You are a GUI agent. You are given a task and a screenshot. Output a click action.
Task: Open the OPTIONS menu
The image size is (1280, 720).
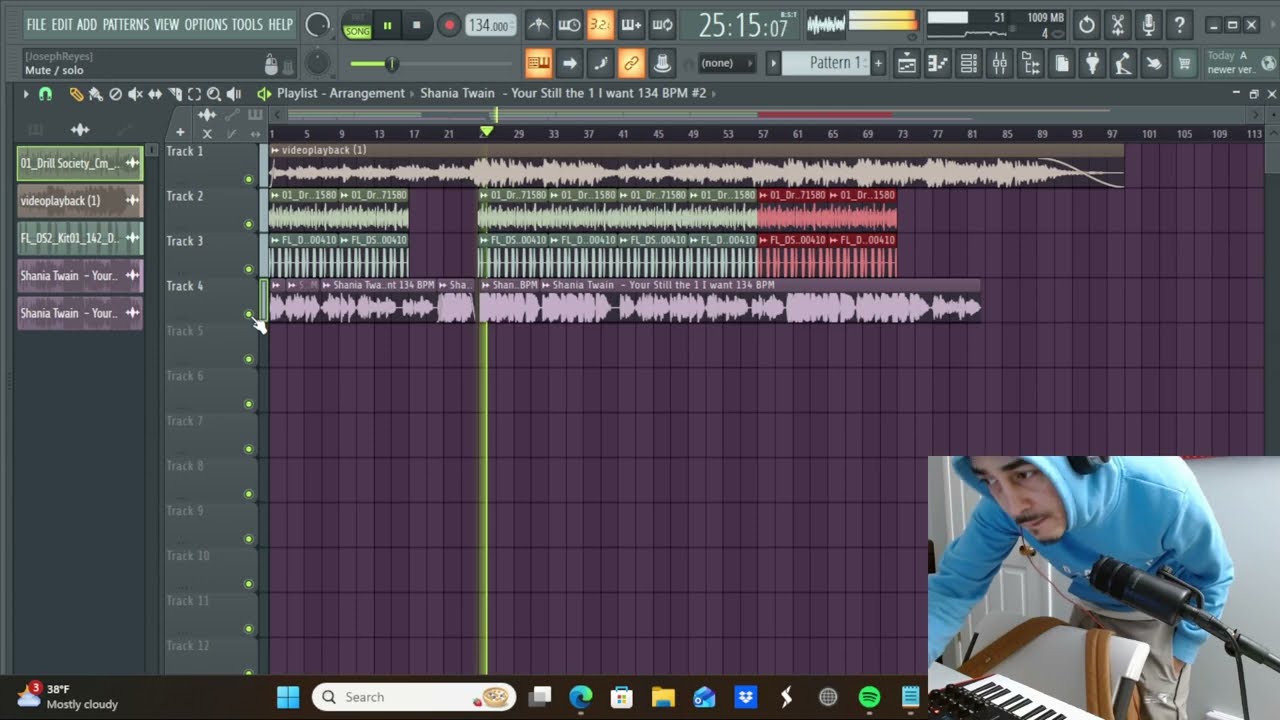pyautogui.click(x=206, y=24)
